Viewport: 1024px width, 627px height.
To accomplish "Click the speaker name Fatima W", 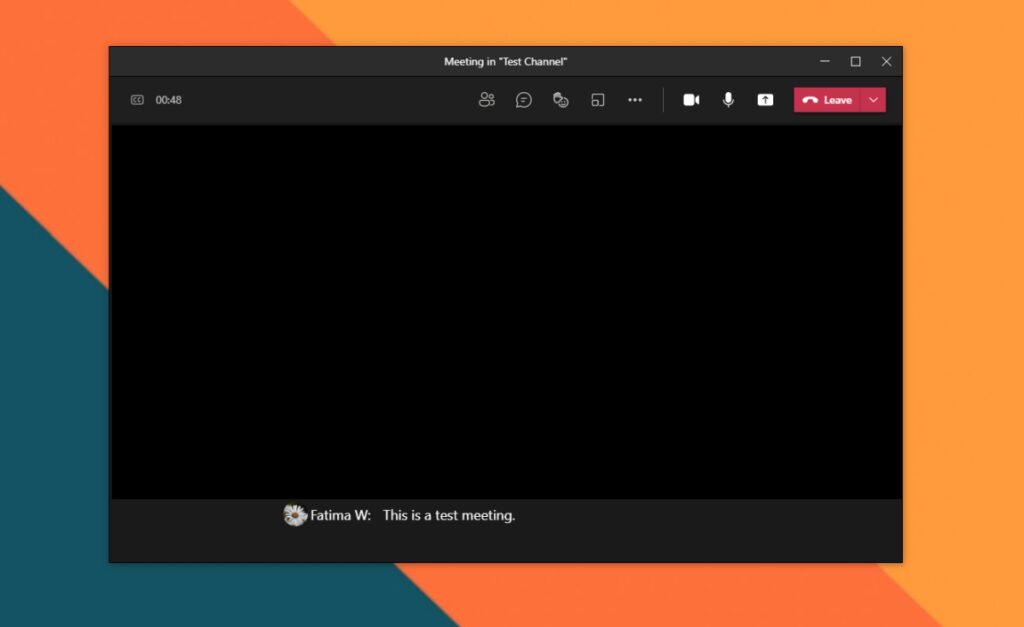I will point(337,515).
